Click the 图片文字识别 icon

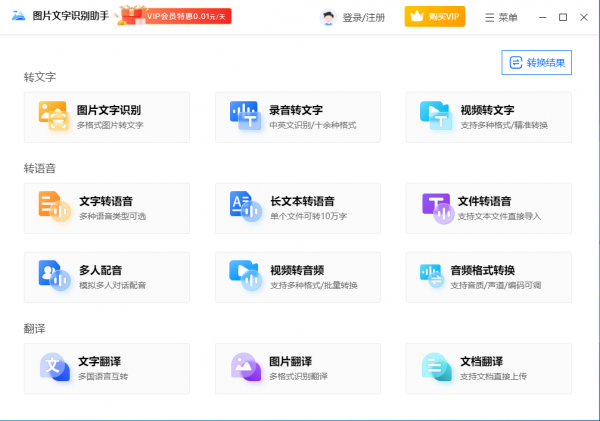click(x=53, y=117)
